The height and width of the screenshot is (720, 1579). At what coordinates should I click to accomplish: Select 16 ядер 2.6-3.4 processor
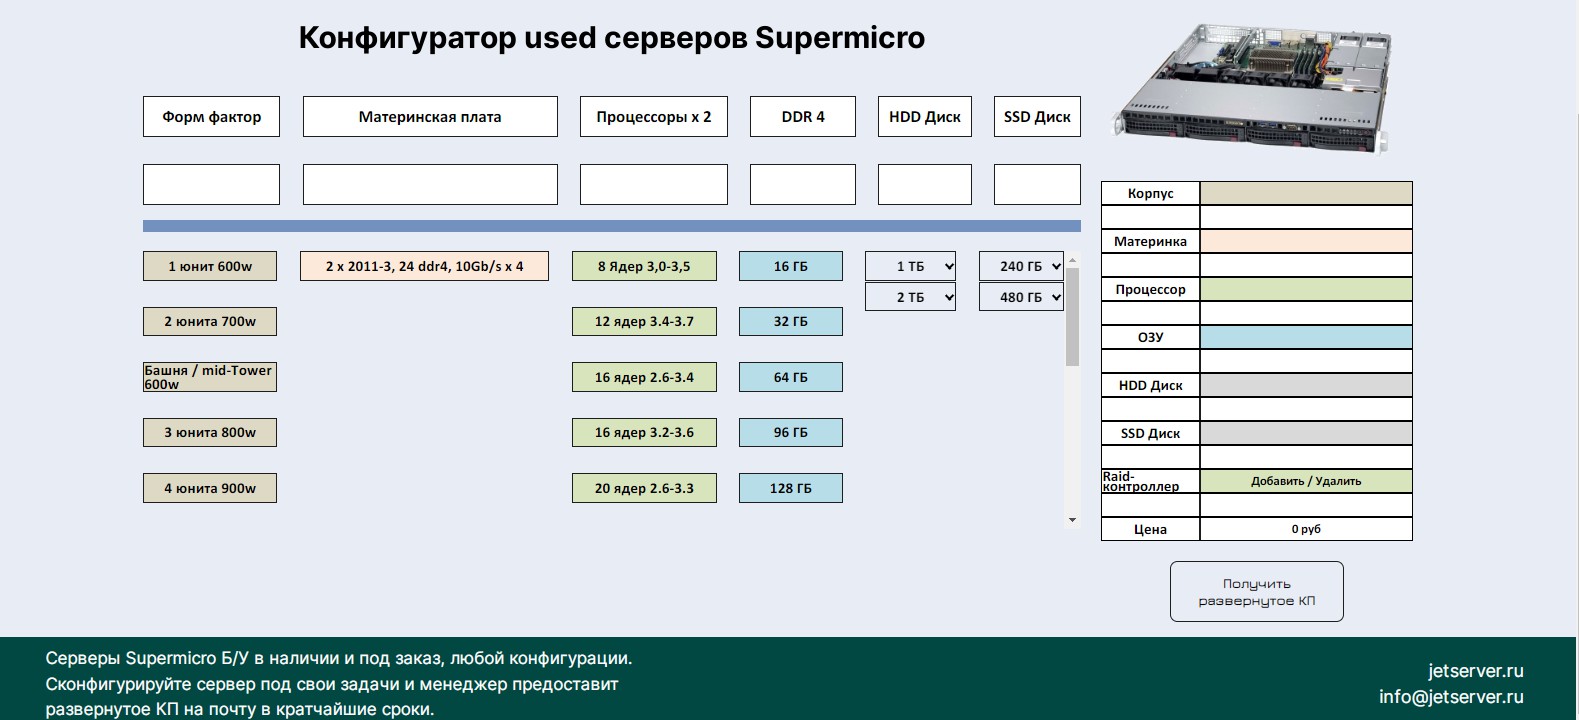click(644, 377)
